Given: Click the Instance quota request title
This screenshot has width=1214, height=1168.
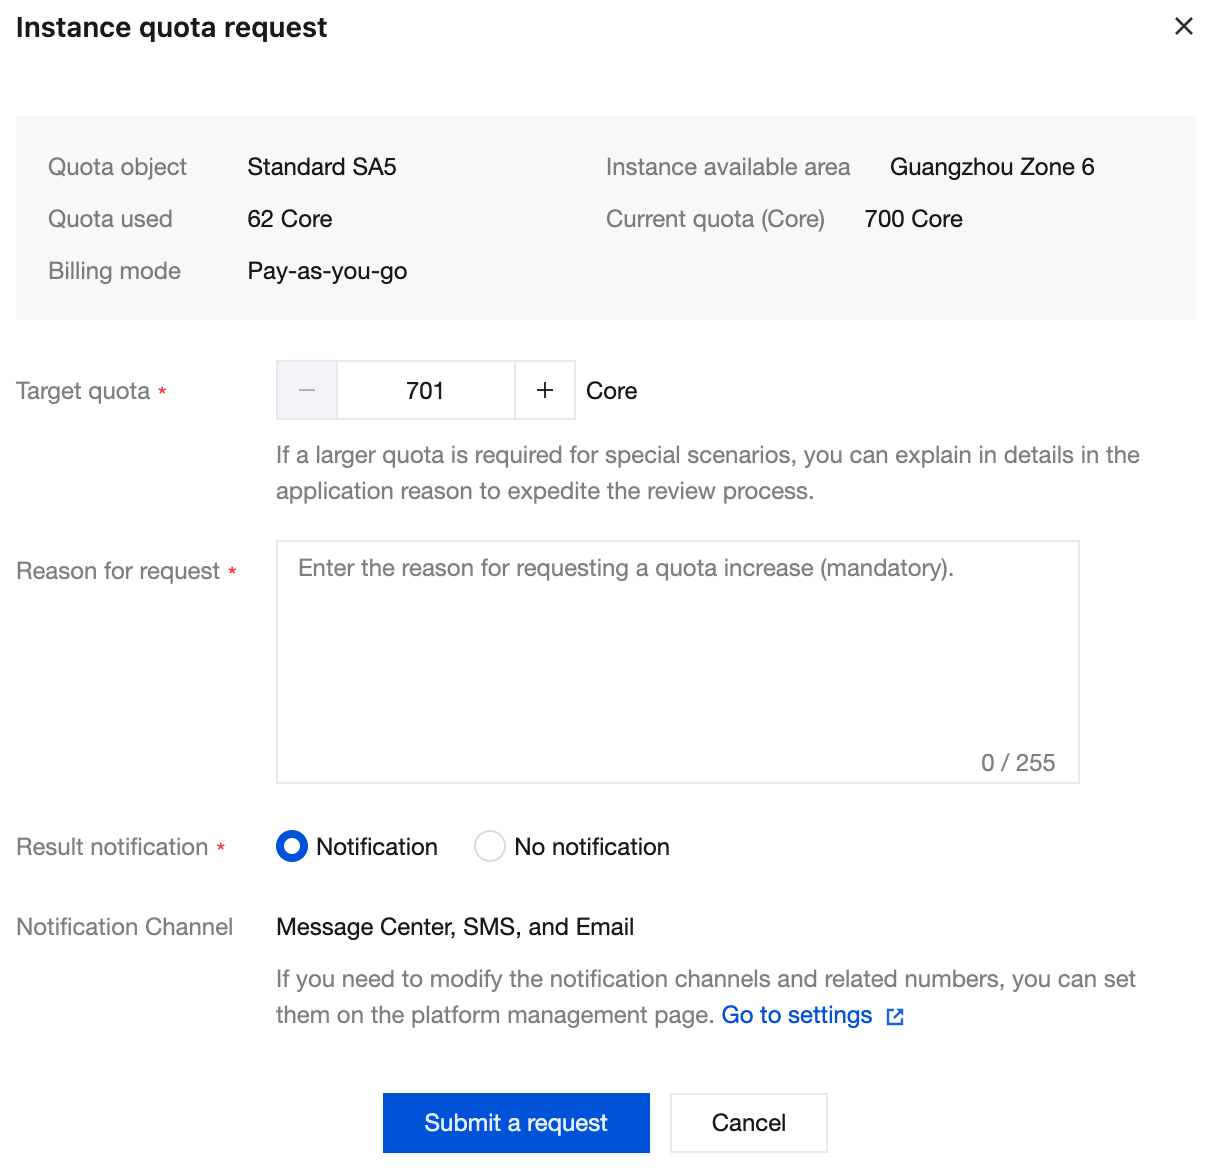Looking at the screenshot, I should [x=171, y=27].
